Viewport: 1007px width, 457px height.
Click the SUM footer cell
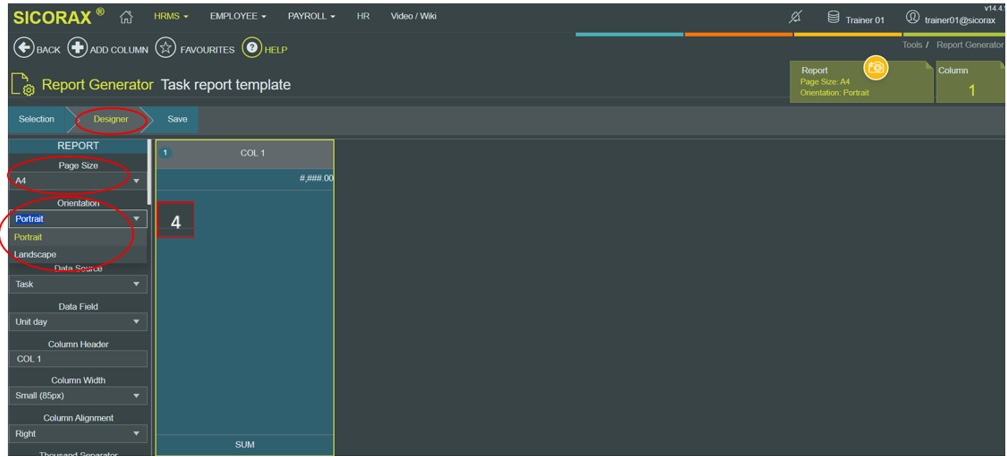tap(245, 445)
